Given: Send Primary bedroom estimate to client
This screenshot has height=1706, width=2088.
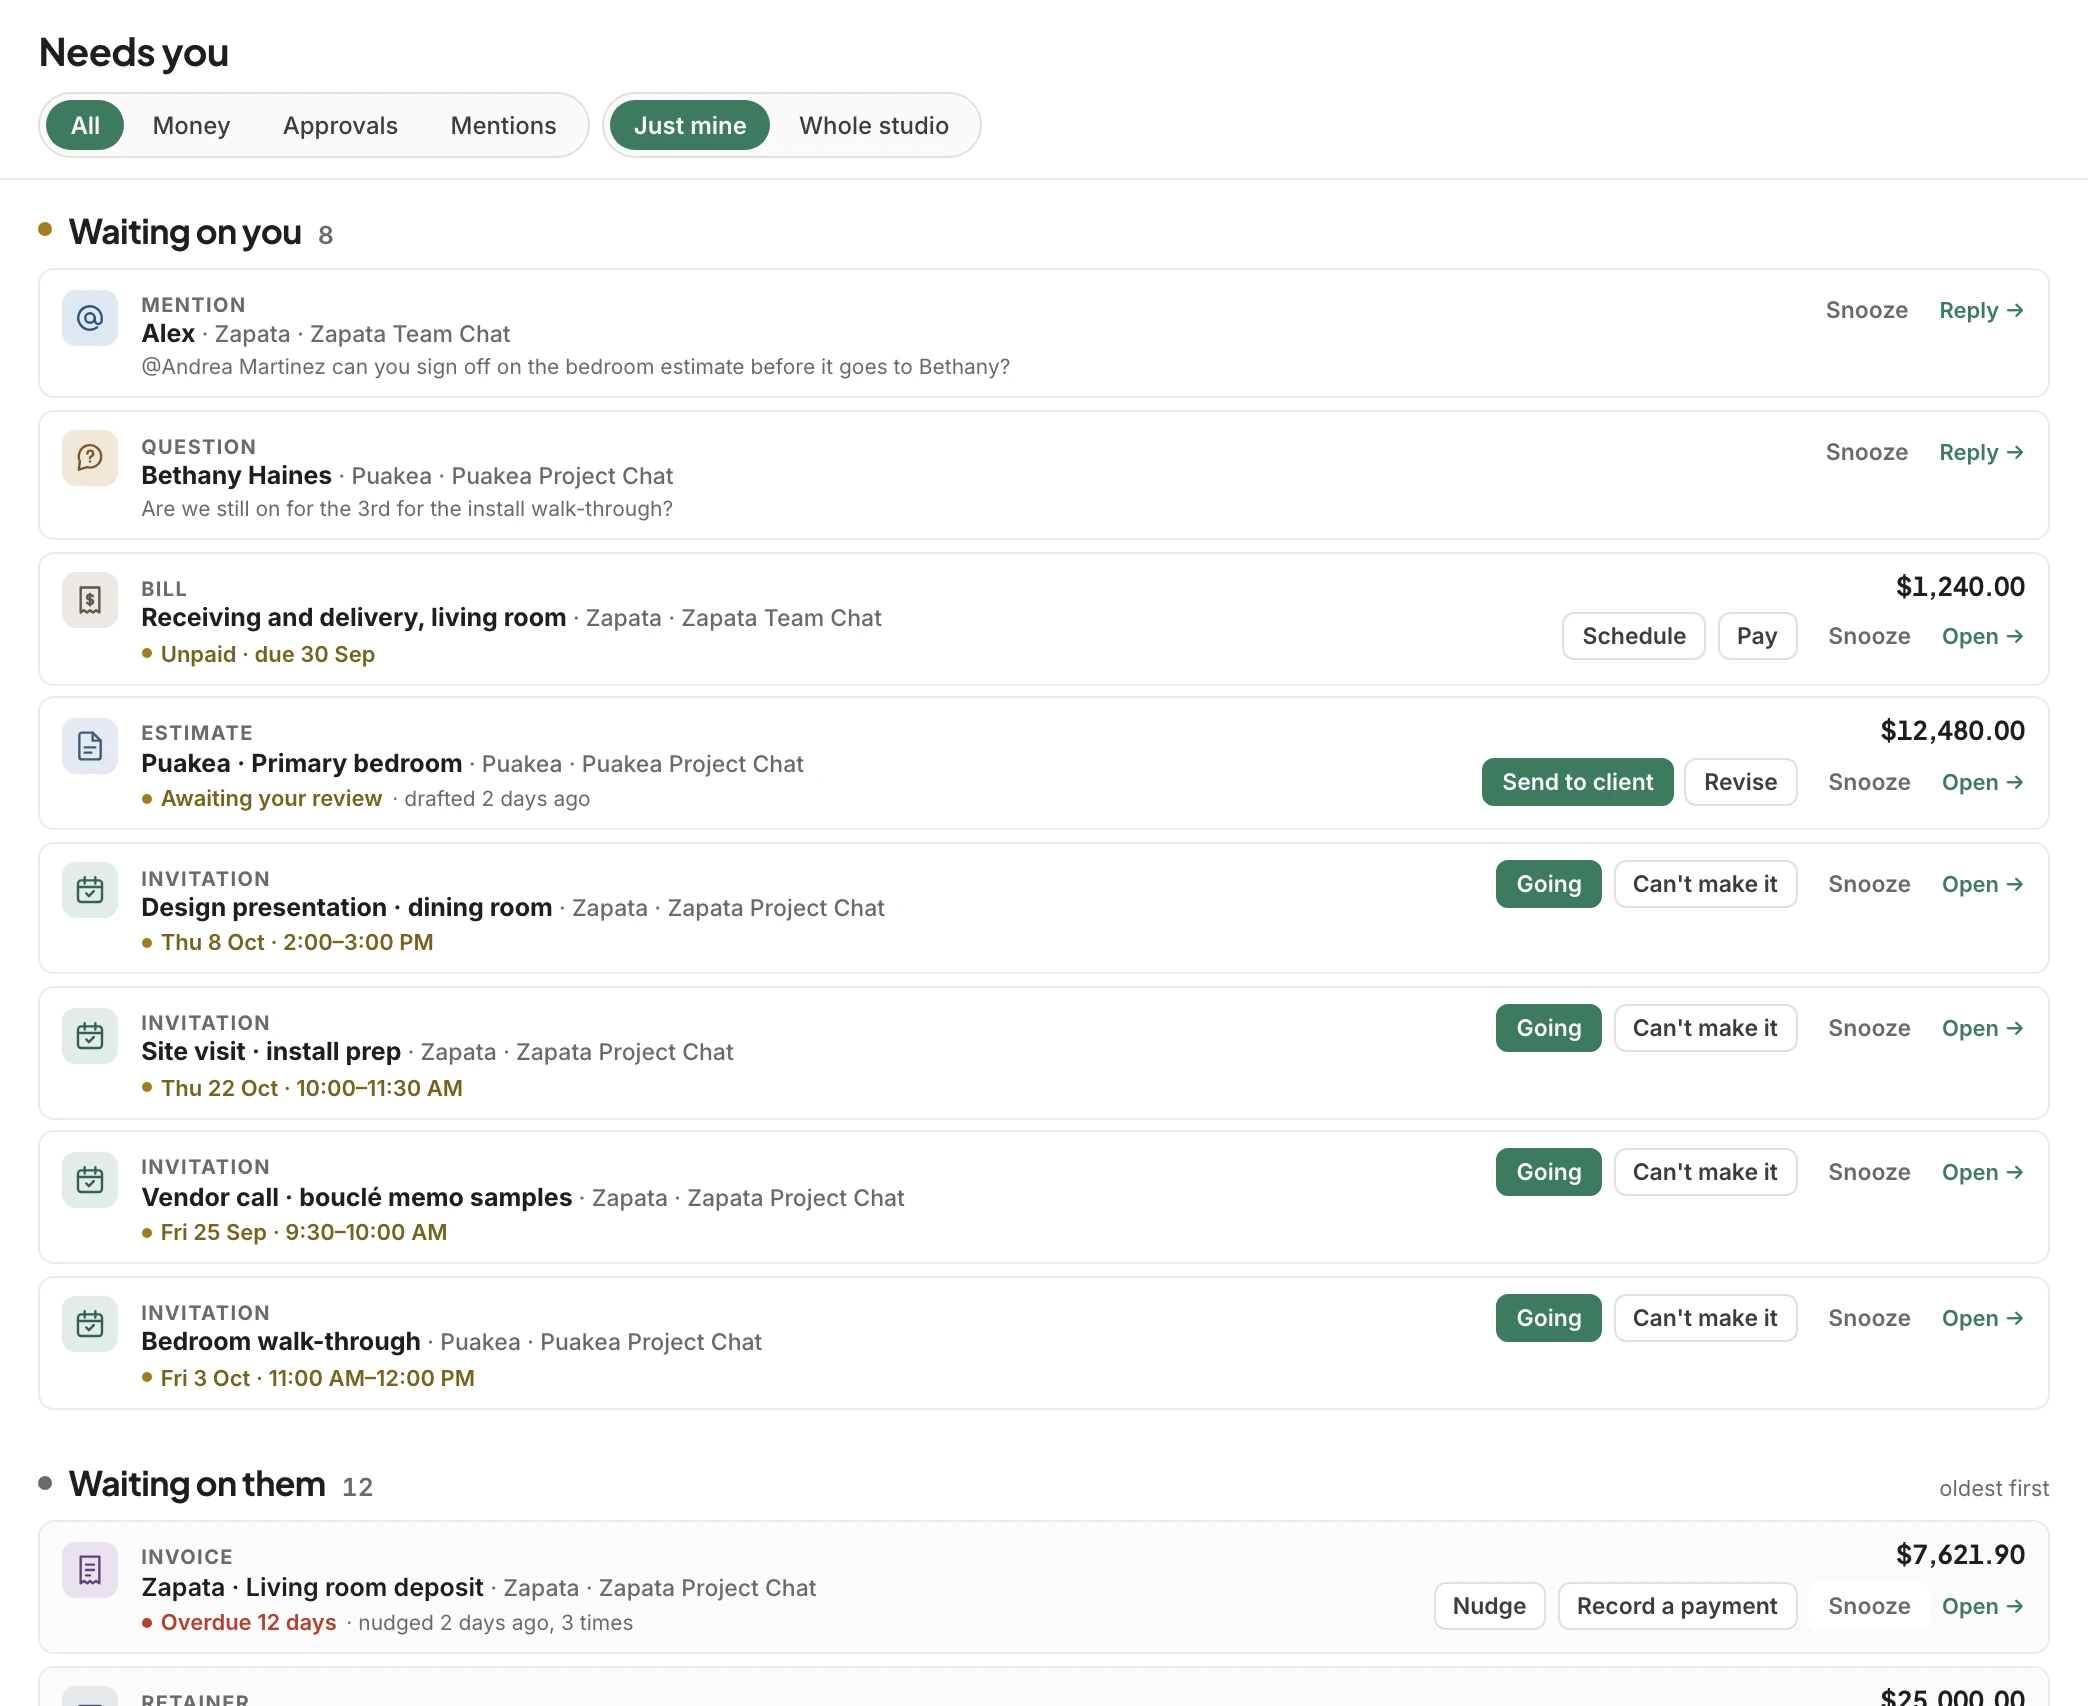Looking at the screenshot, I should [1577, 782].
